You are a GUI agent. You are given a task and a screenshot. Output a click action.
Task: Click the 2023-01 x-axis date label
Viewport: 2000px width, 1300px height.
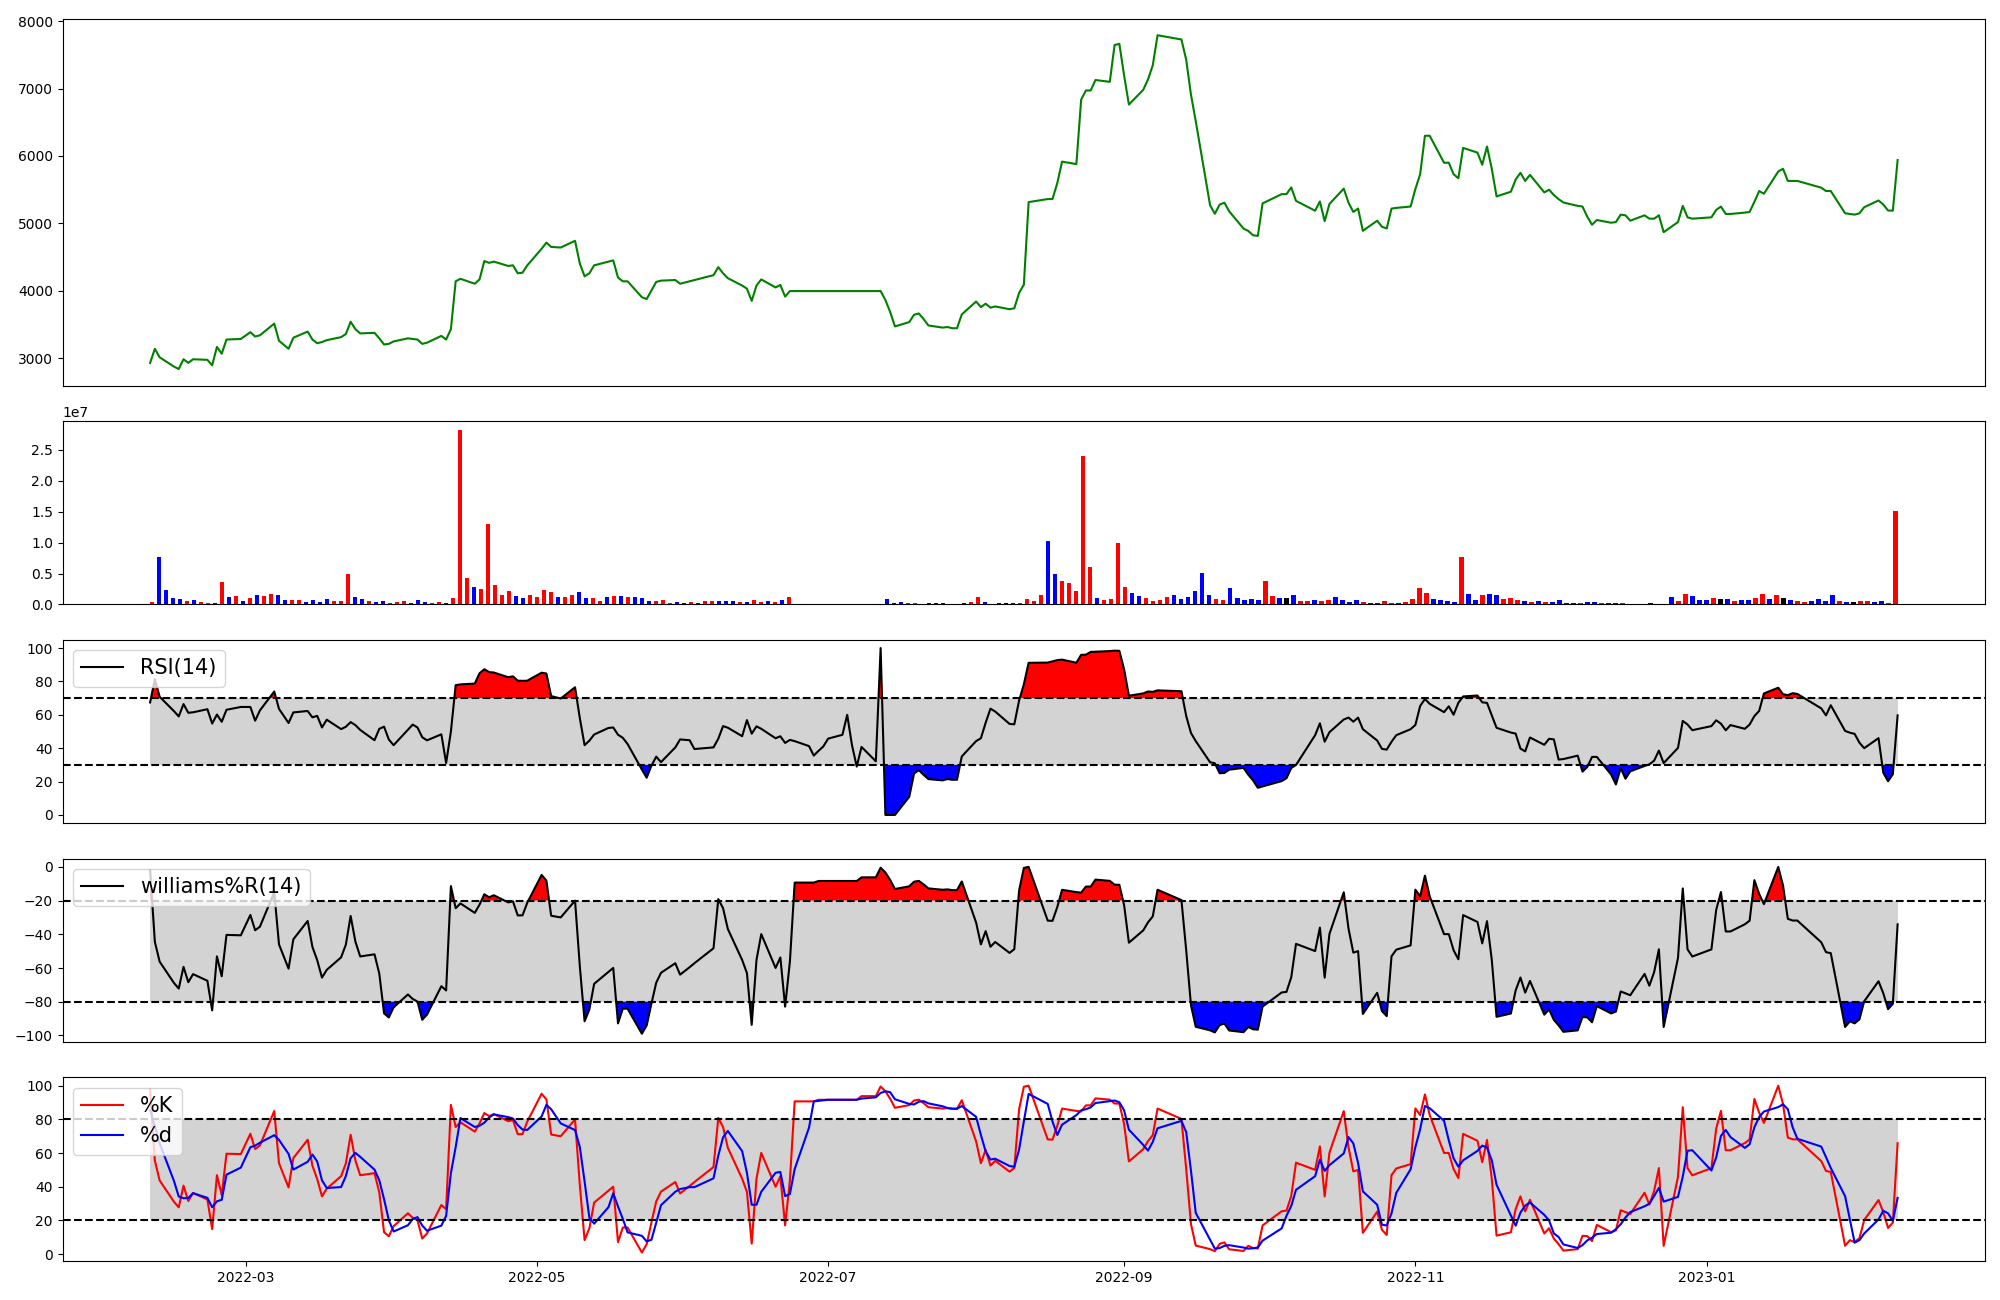(1706, 1277)
